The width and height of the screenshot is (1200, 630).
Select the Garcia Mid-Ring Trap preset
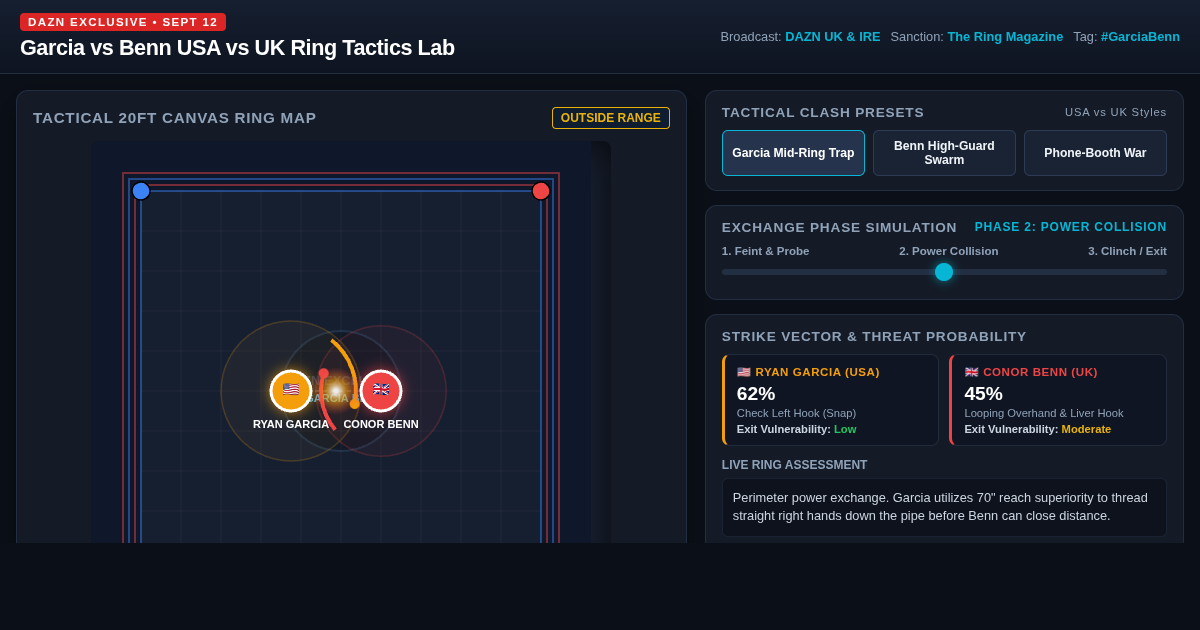[x=793, y=153]
